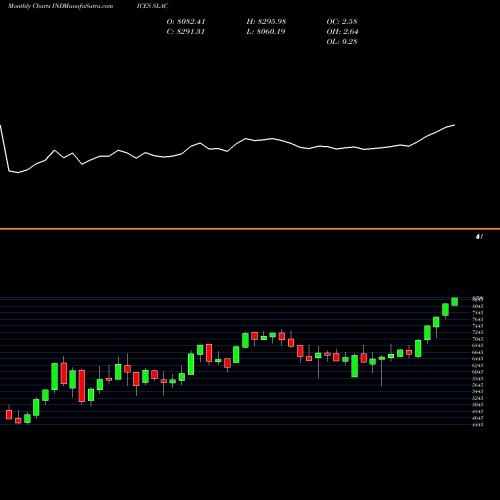Click the 'OH: 2.64' reading
The height and width of the screenshot is (500, 500).
(342, 32)
